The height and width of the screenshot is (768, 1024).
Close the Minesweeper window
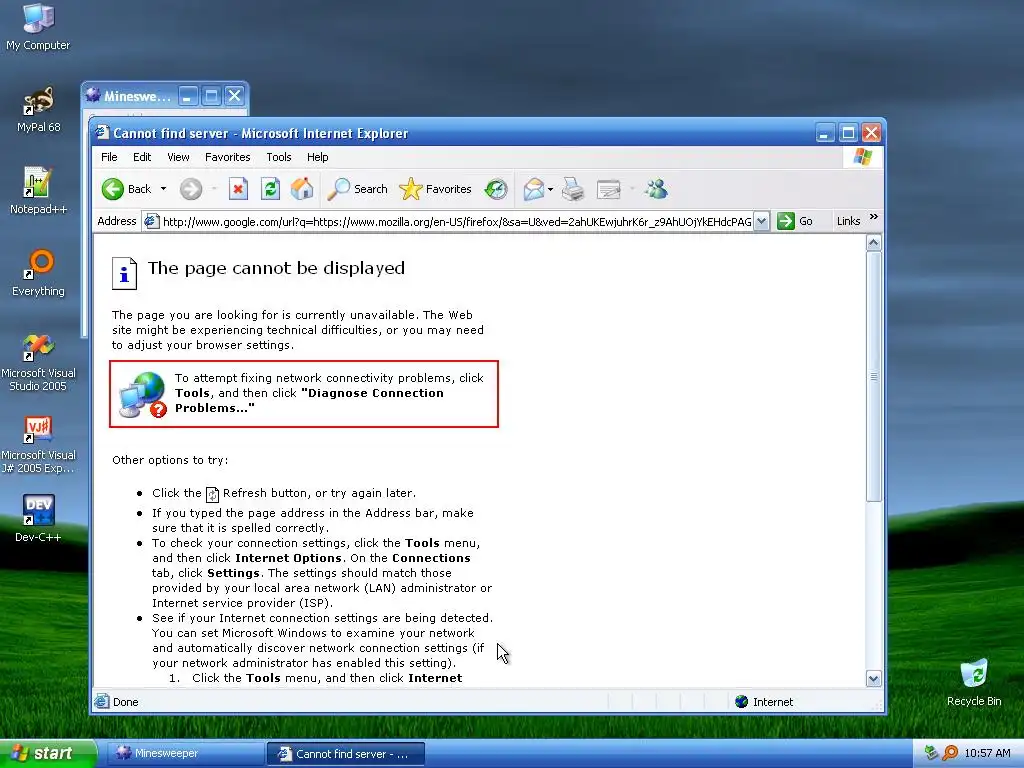coord(234,97)
